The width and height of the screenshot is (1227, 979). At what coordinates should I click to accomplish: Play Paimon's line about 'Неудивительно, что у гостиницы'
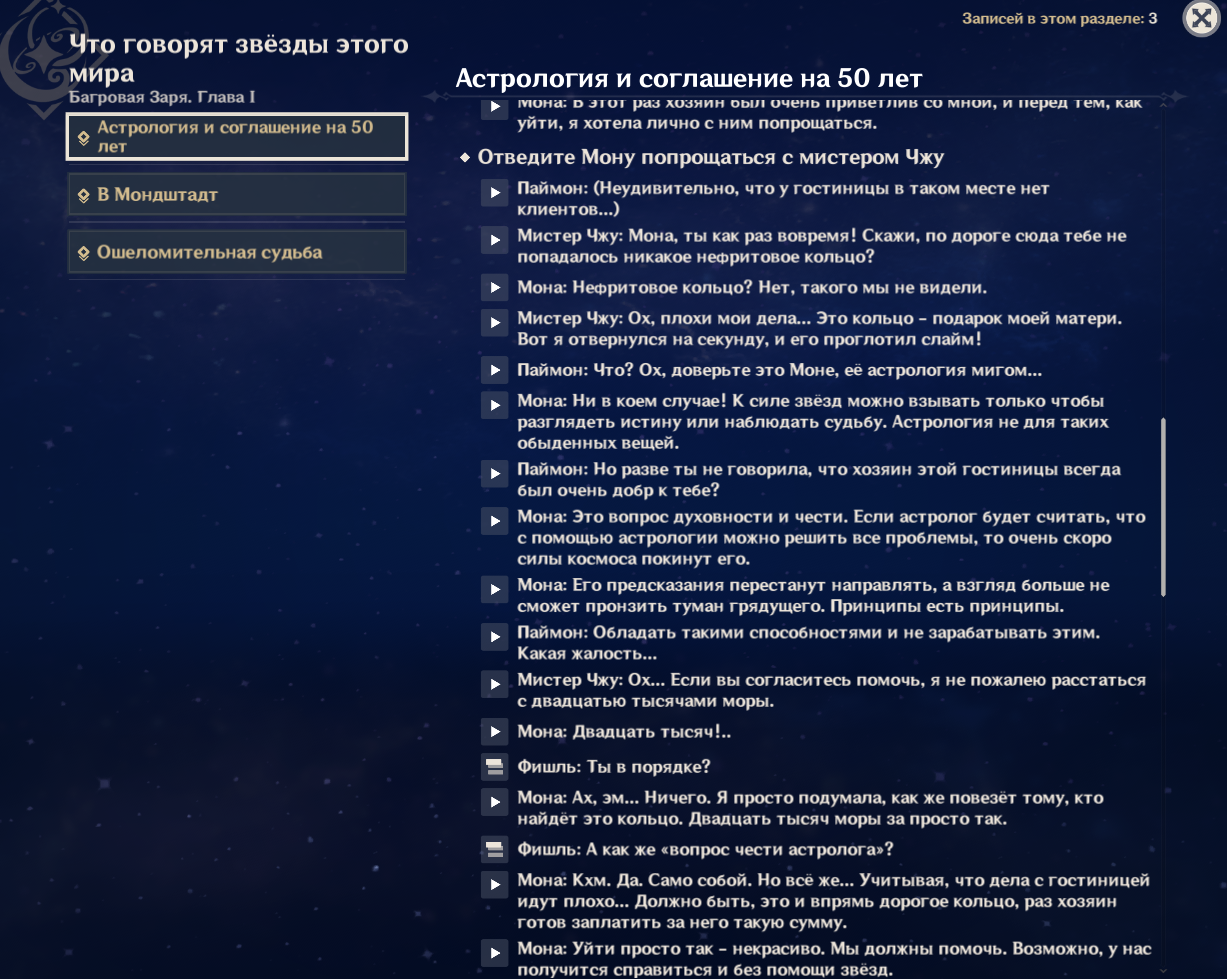494,192
